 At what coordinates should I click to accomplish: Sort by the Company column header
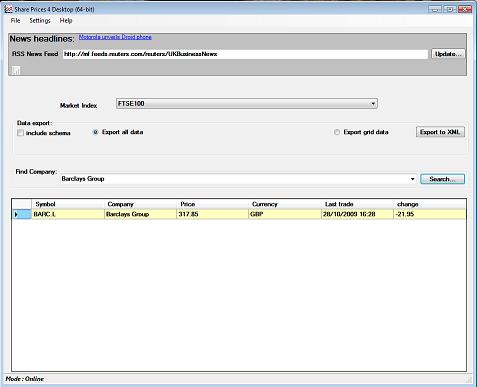click(140, 204)
